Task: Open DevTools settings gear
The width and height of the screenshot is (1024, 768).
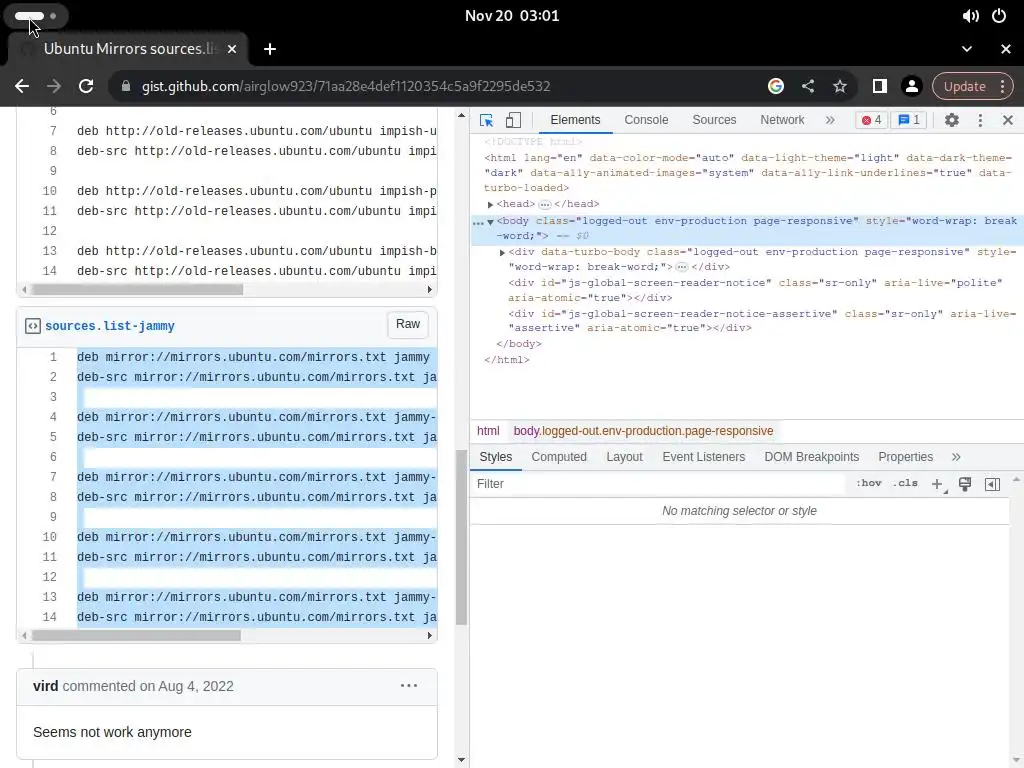Action: click(952, 120)
